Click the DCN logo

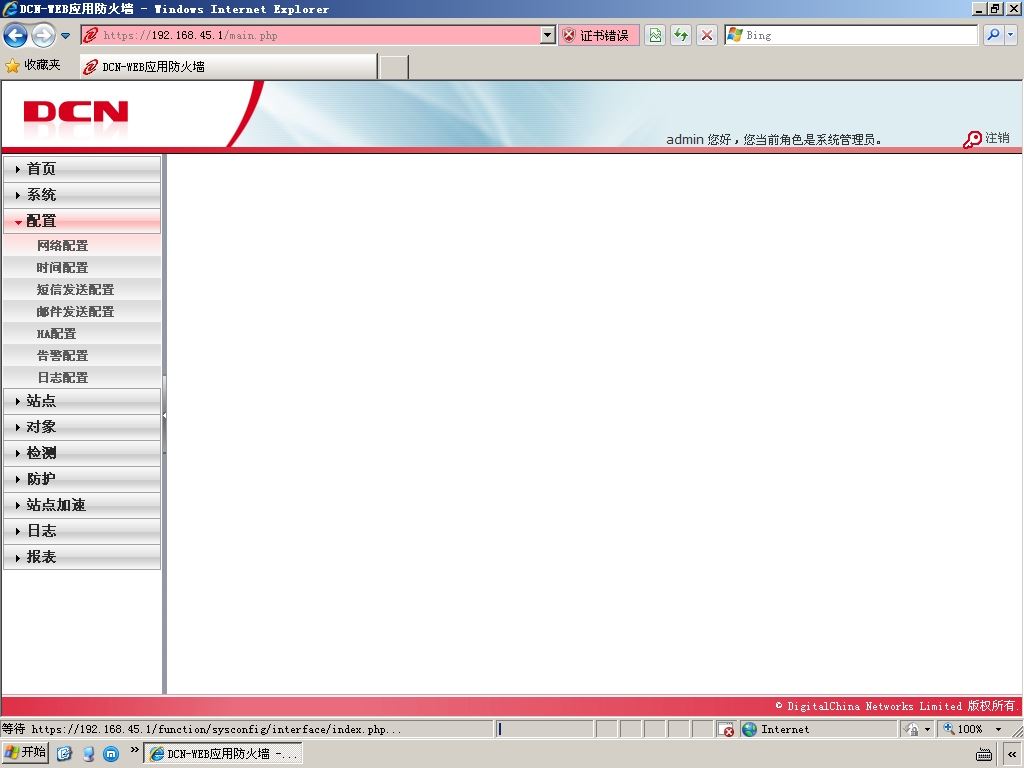pyautogui.click(x=76, y=112)
